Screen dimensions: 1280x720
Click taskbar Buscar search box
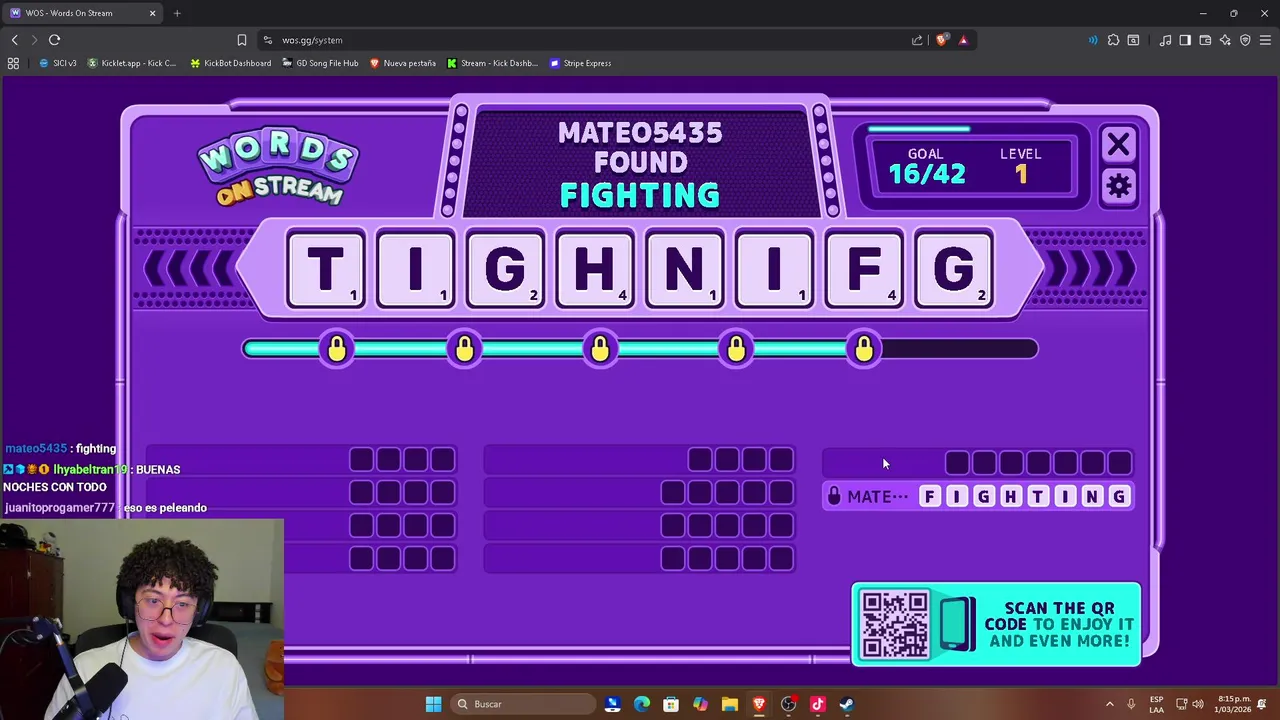[x=522, y=704]
